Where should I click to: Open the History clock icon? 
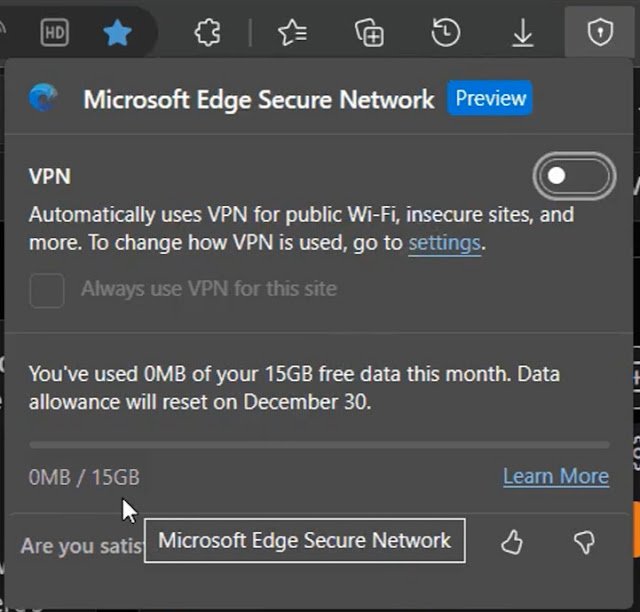(446, 33)
